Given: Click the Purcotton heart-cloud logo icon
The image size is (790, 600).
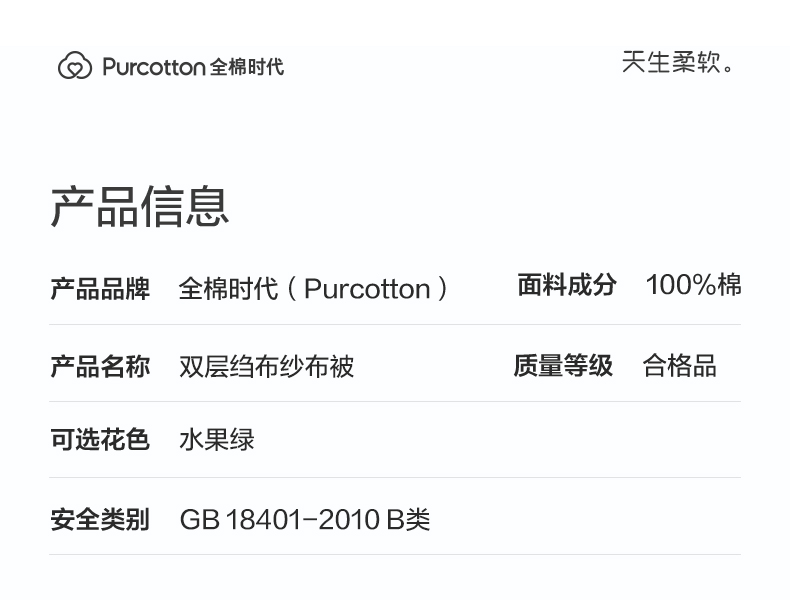Looking at the screenshot, I should click(75, 66).
